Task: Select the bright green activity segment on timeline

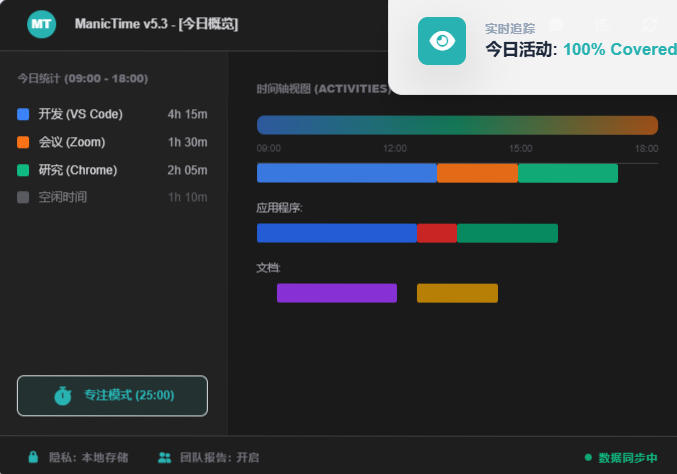Action: click(568, 173)
